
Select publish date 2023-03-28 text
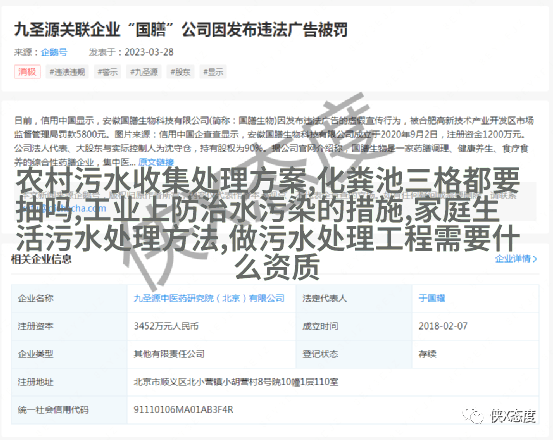tap(149, 52)
